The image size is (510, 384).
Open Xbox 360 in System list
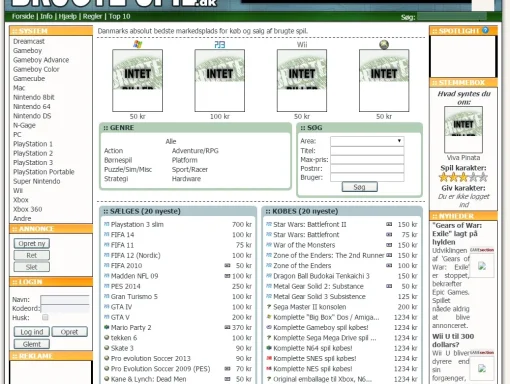tap(28, 209)
